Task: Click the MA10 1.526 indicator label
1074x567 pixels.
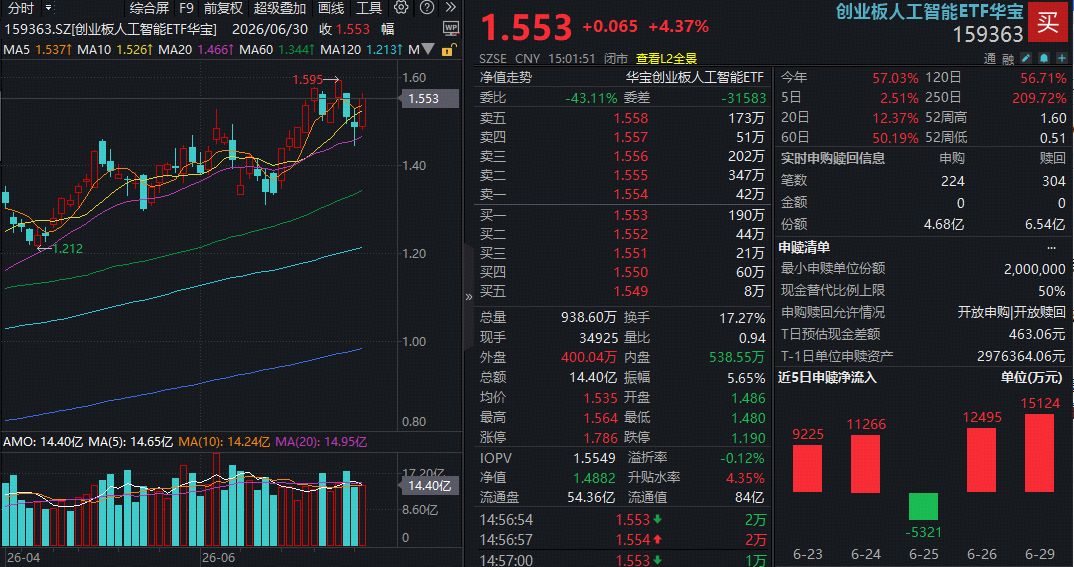Action: tap(114, 50)
